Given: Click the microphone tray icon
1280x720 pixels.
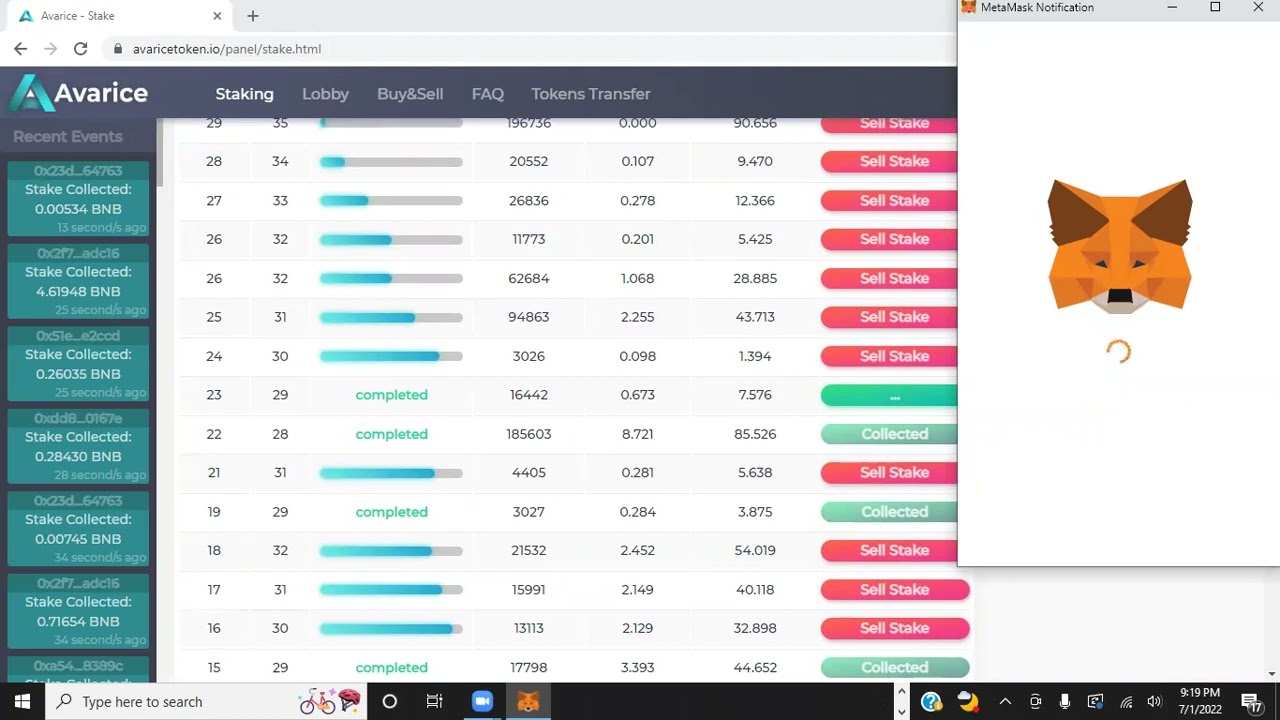Looking at the screenshot, I should (1065, 702).
